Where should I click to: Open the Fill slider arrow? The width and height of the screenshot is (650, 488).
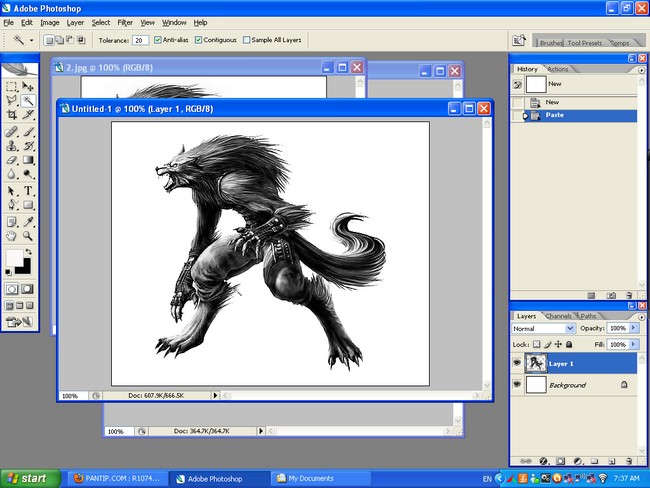tap(634, 344)
